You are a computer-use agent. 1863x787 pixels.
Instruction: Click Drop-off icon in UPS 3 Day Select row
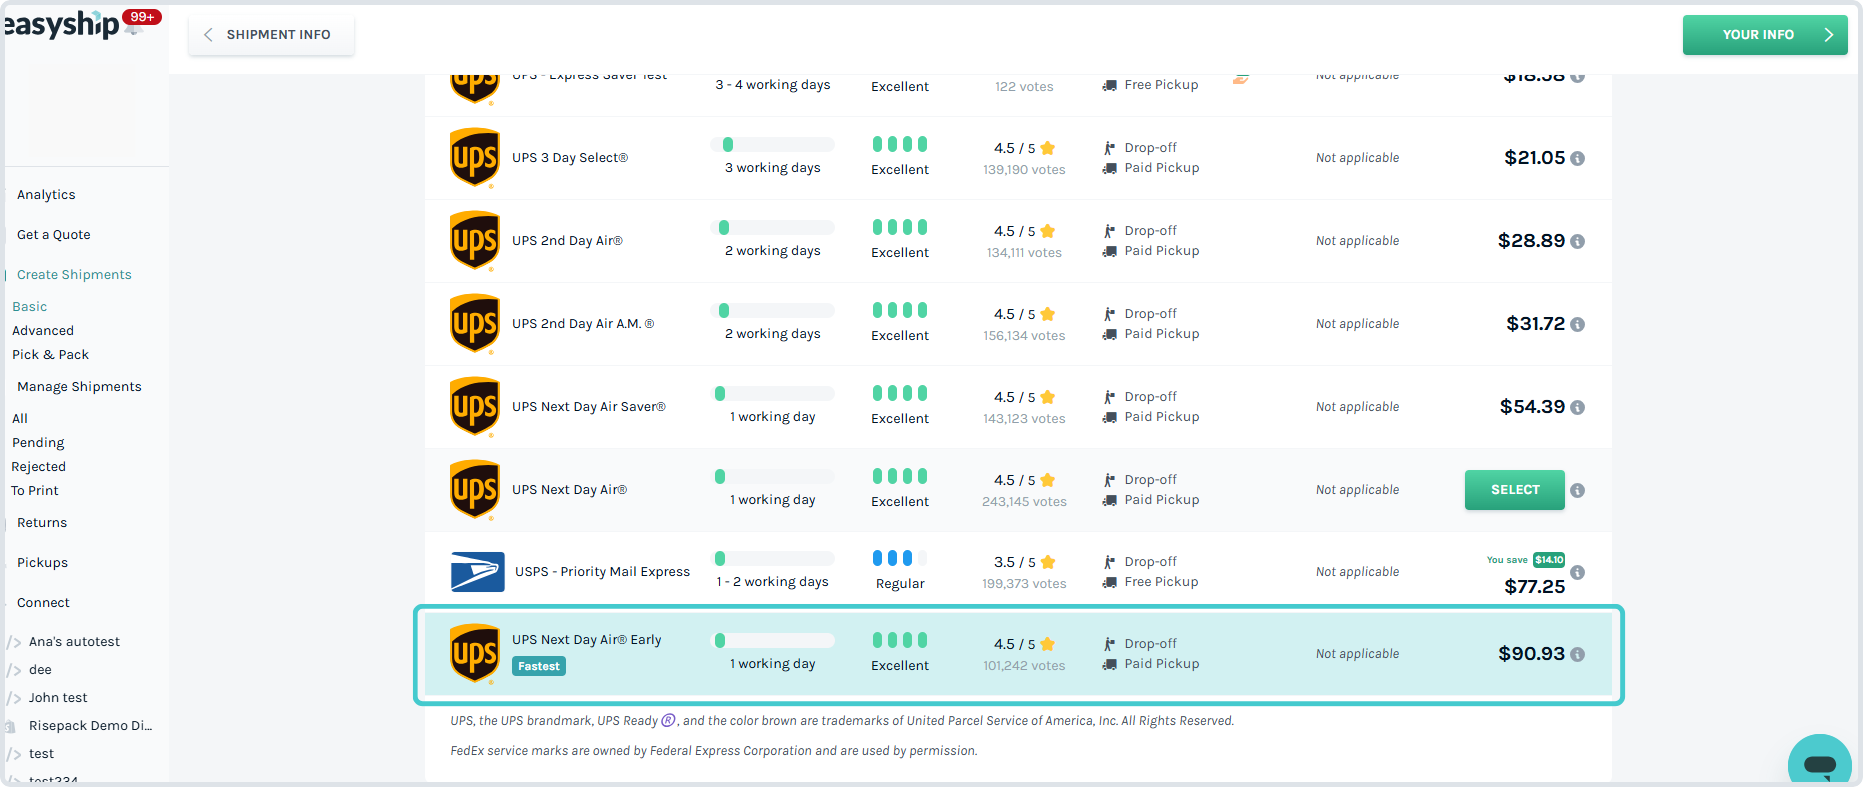pyautogui.click(x=1109, y=148)
